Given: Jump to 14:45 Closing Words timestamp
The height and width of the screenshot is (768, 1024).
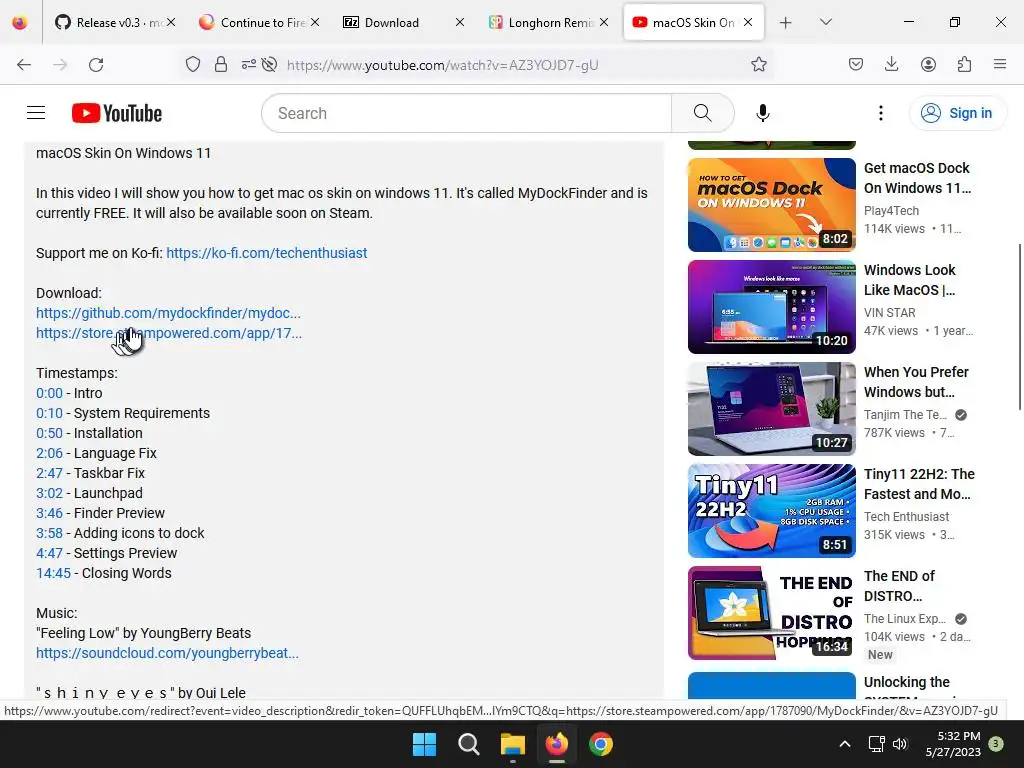Looking at the screenshot, I should tap(54, 573).
